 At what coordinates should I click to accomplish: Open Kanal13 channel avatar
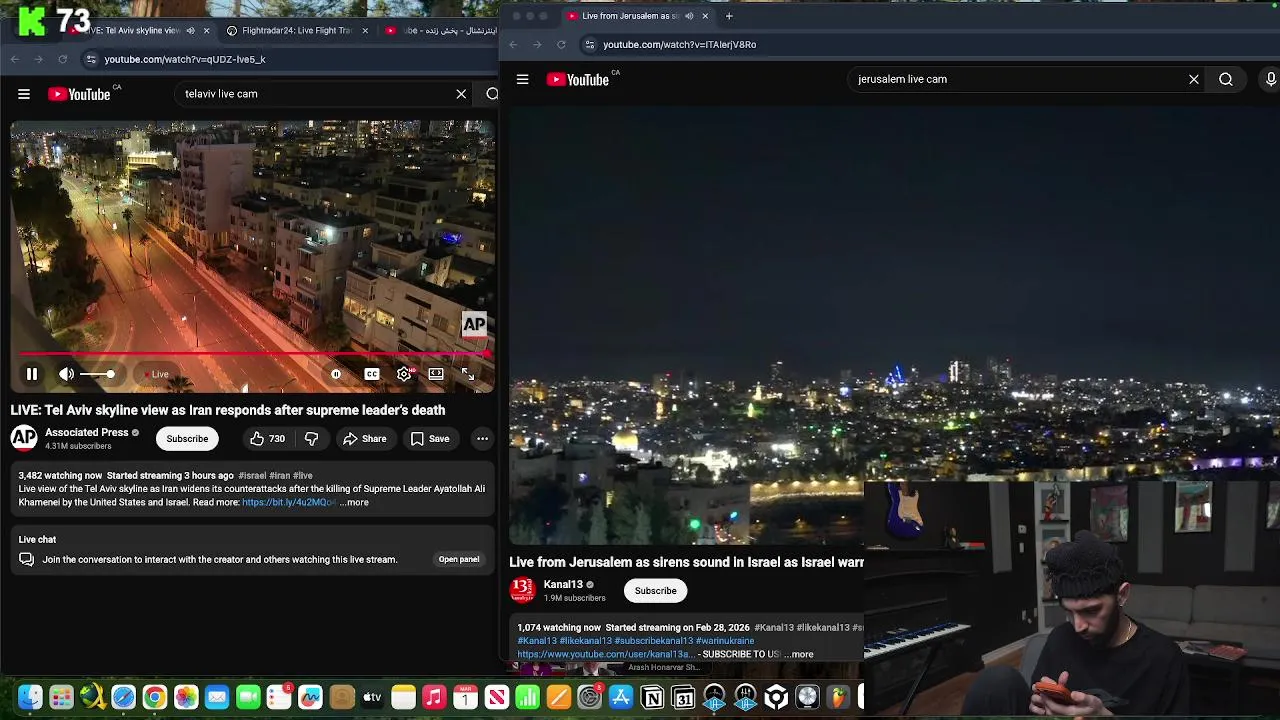522,590
